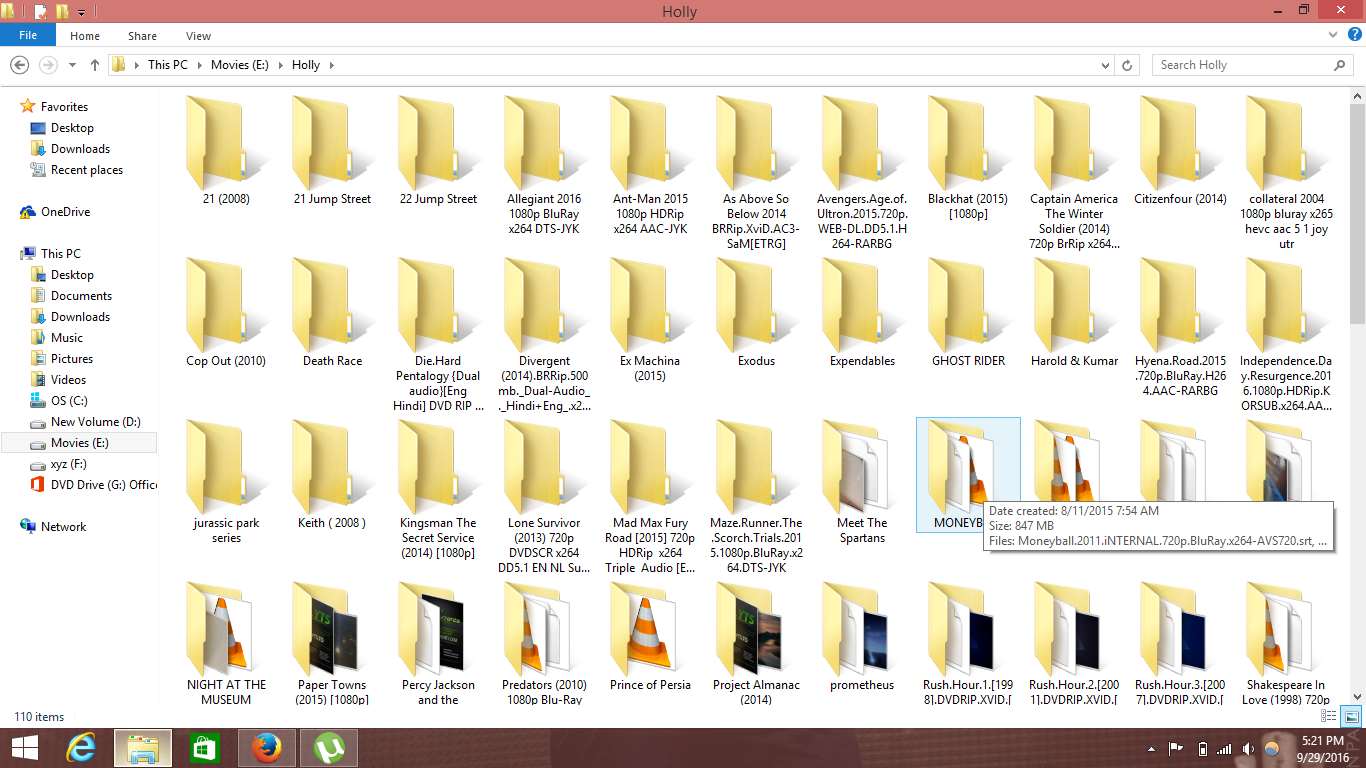Open Firefox from taskbar
Viewport: 1366px width, 768px height.
point(266,748)
